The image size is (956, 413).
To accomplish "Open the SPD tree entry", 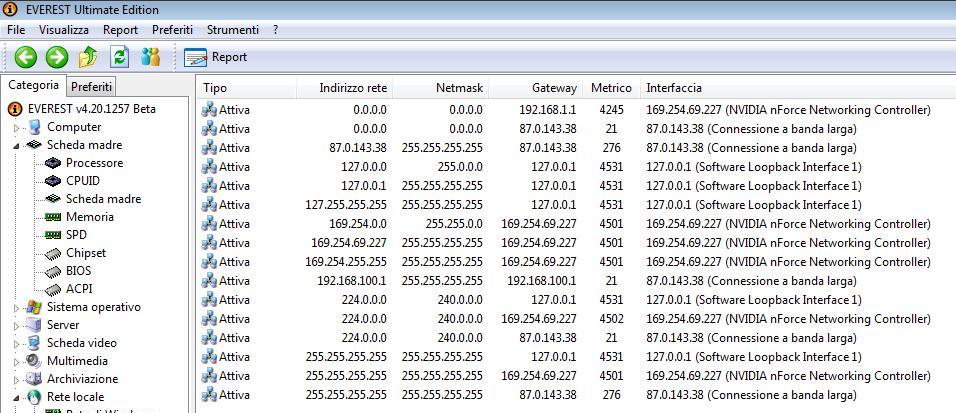I will (76, 235).
